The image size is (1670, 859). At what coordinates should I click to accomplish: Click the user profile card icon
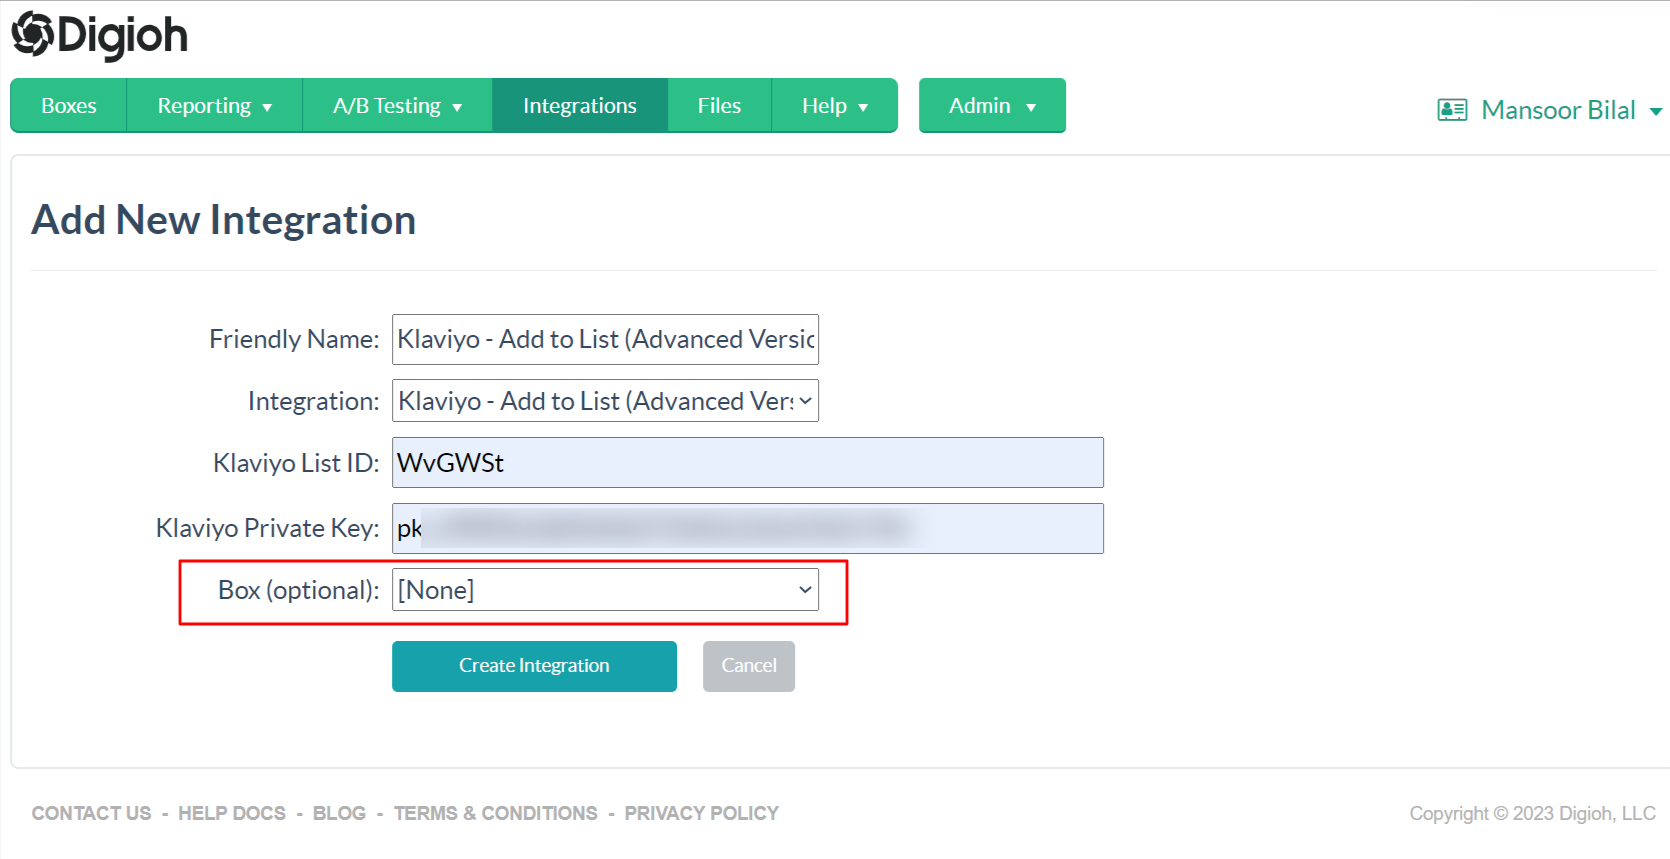pyautogui.click(x=1452, y=110)
